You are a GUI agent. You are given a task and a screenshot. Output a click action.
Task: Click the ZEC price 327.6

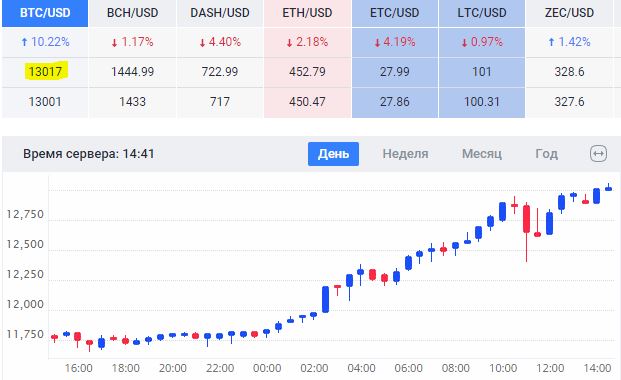(569, 102)
